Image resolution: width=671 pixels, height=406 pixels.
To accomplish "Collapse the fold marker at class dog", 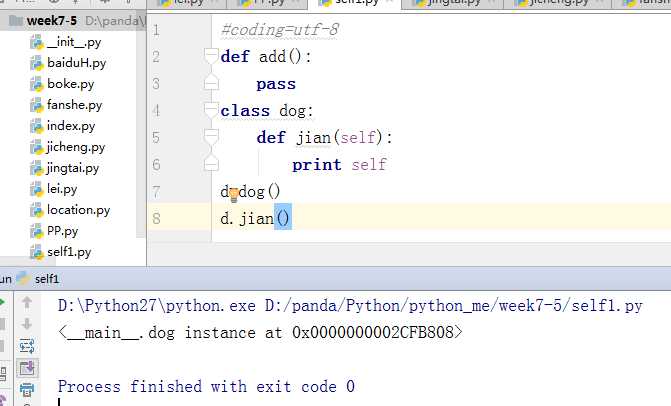I will point(211,110).
